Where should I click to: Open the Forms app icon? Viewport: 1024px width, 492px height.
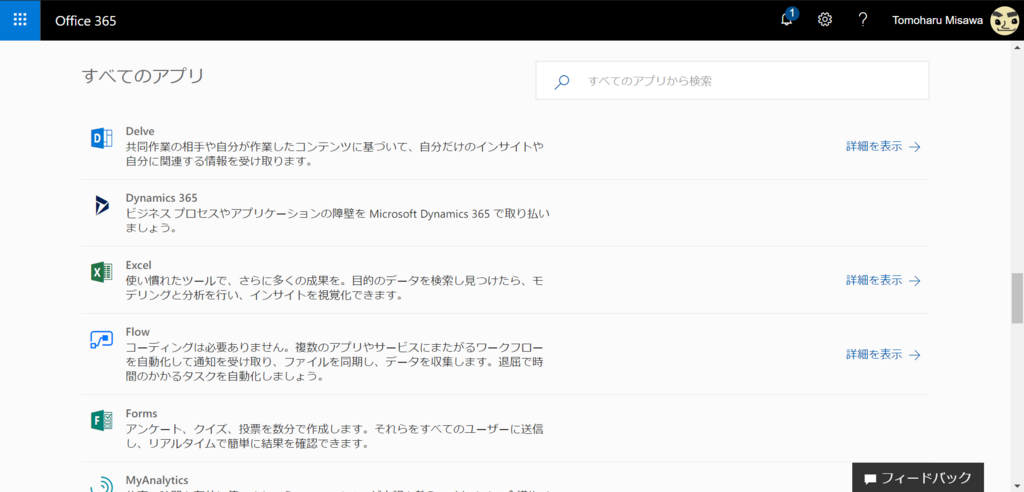[x=101, y=421]
